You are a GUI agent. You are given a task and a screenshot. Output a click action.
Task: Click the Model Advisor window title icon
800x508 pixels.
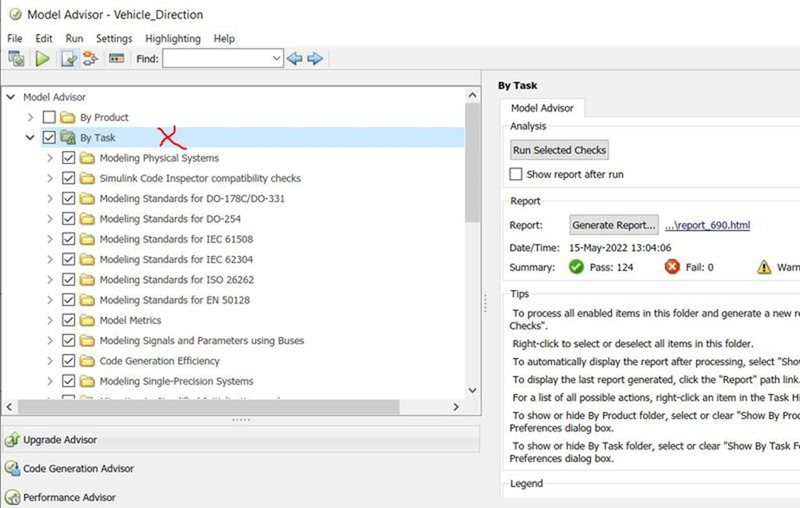click(x=15, y=15)
